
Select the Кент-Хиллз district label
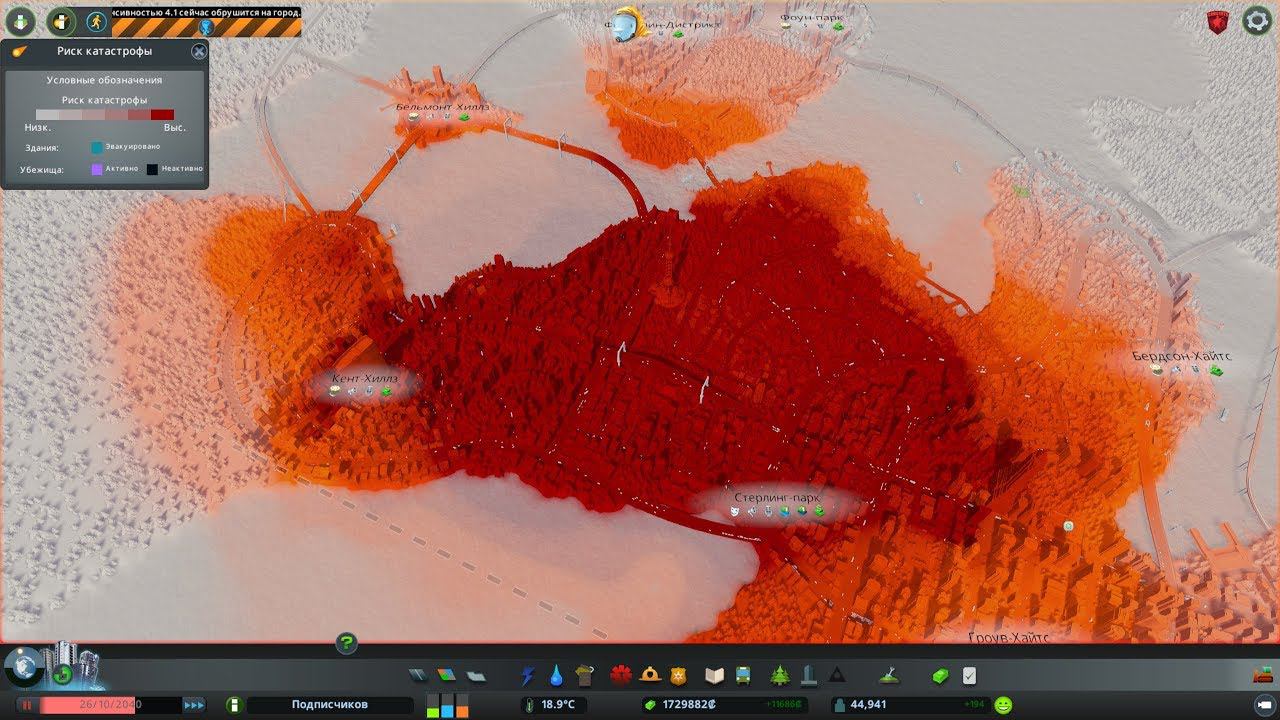365,379
